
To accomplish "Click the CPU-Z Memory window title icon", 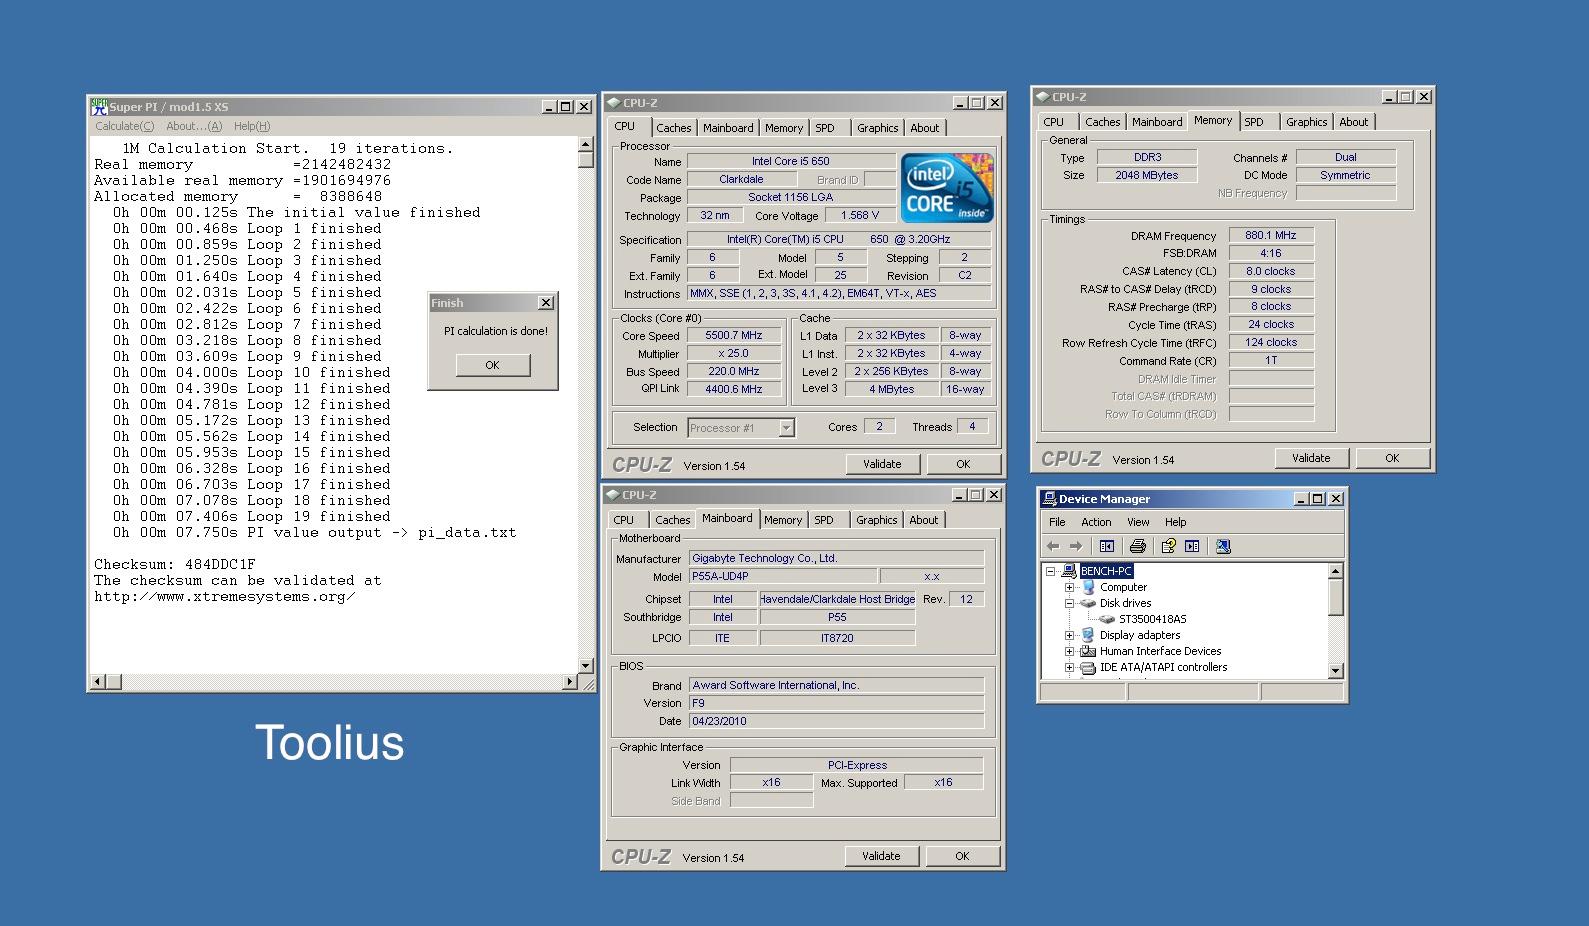I will (x=1042, y=97).
